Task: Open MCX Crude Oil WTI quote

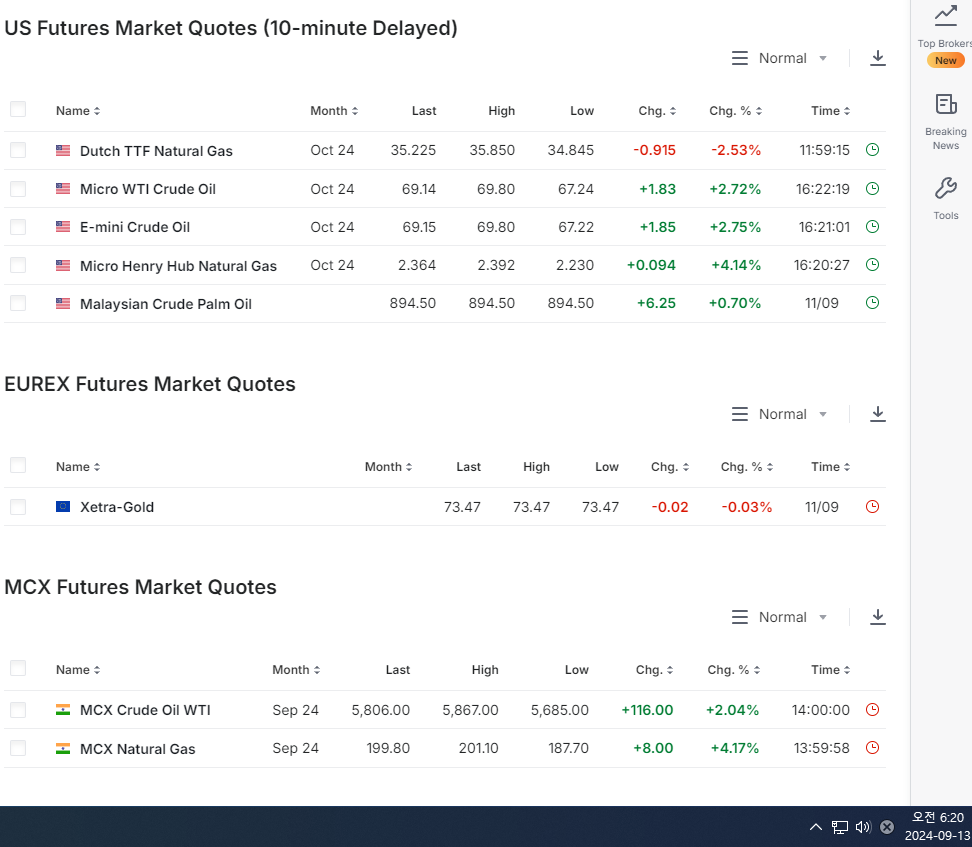Action: coord(145,710)
